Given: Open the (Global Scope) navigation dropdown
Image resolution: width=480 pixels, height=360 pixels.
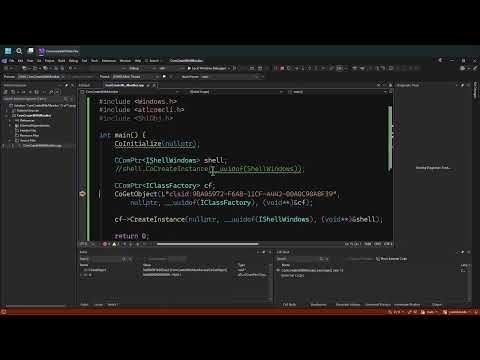Looking at the screenshot, I should click(x=235, y=92).
